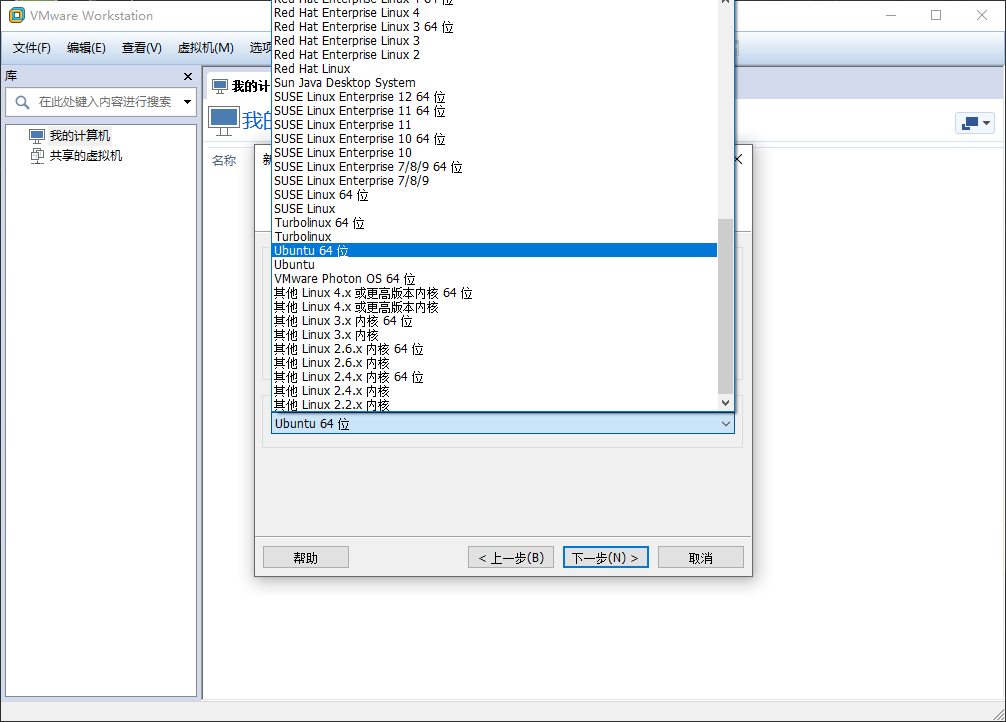Select 其他 Linux 4.x 或更高版本内核 64 位
Viewport: 1006px width, 722px height.
click(x=495, y=293)
